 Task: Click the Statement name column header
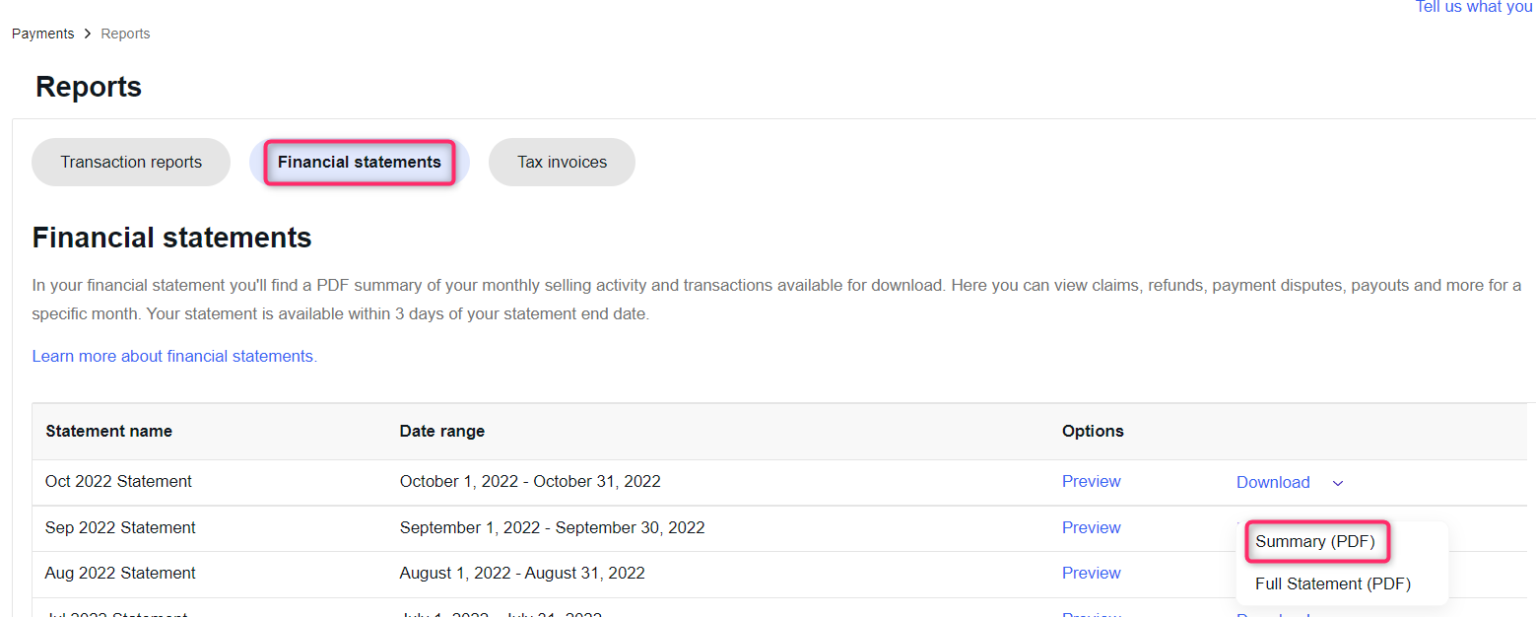pos(108,431)
